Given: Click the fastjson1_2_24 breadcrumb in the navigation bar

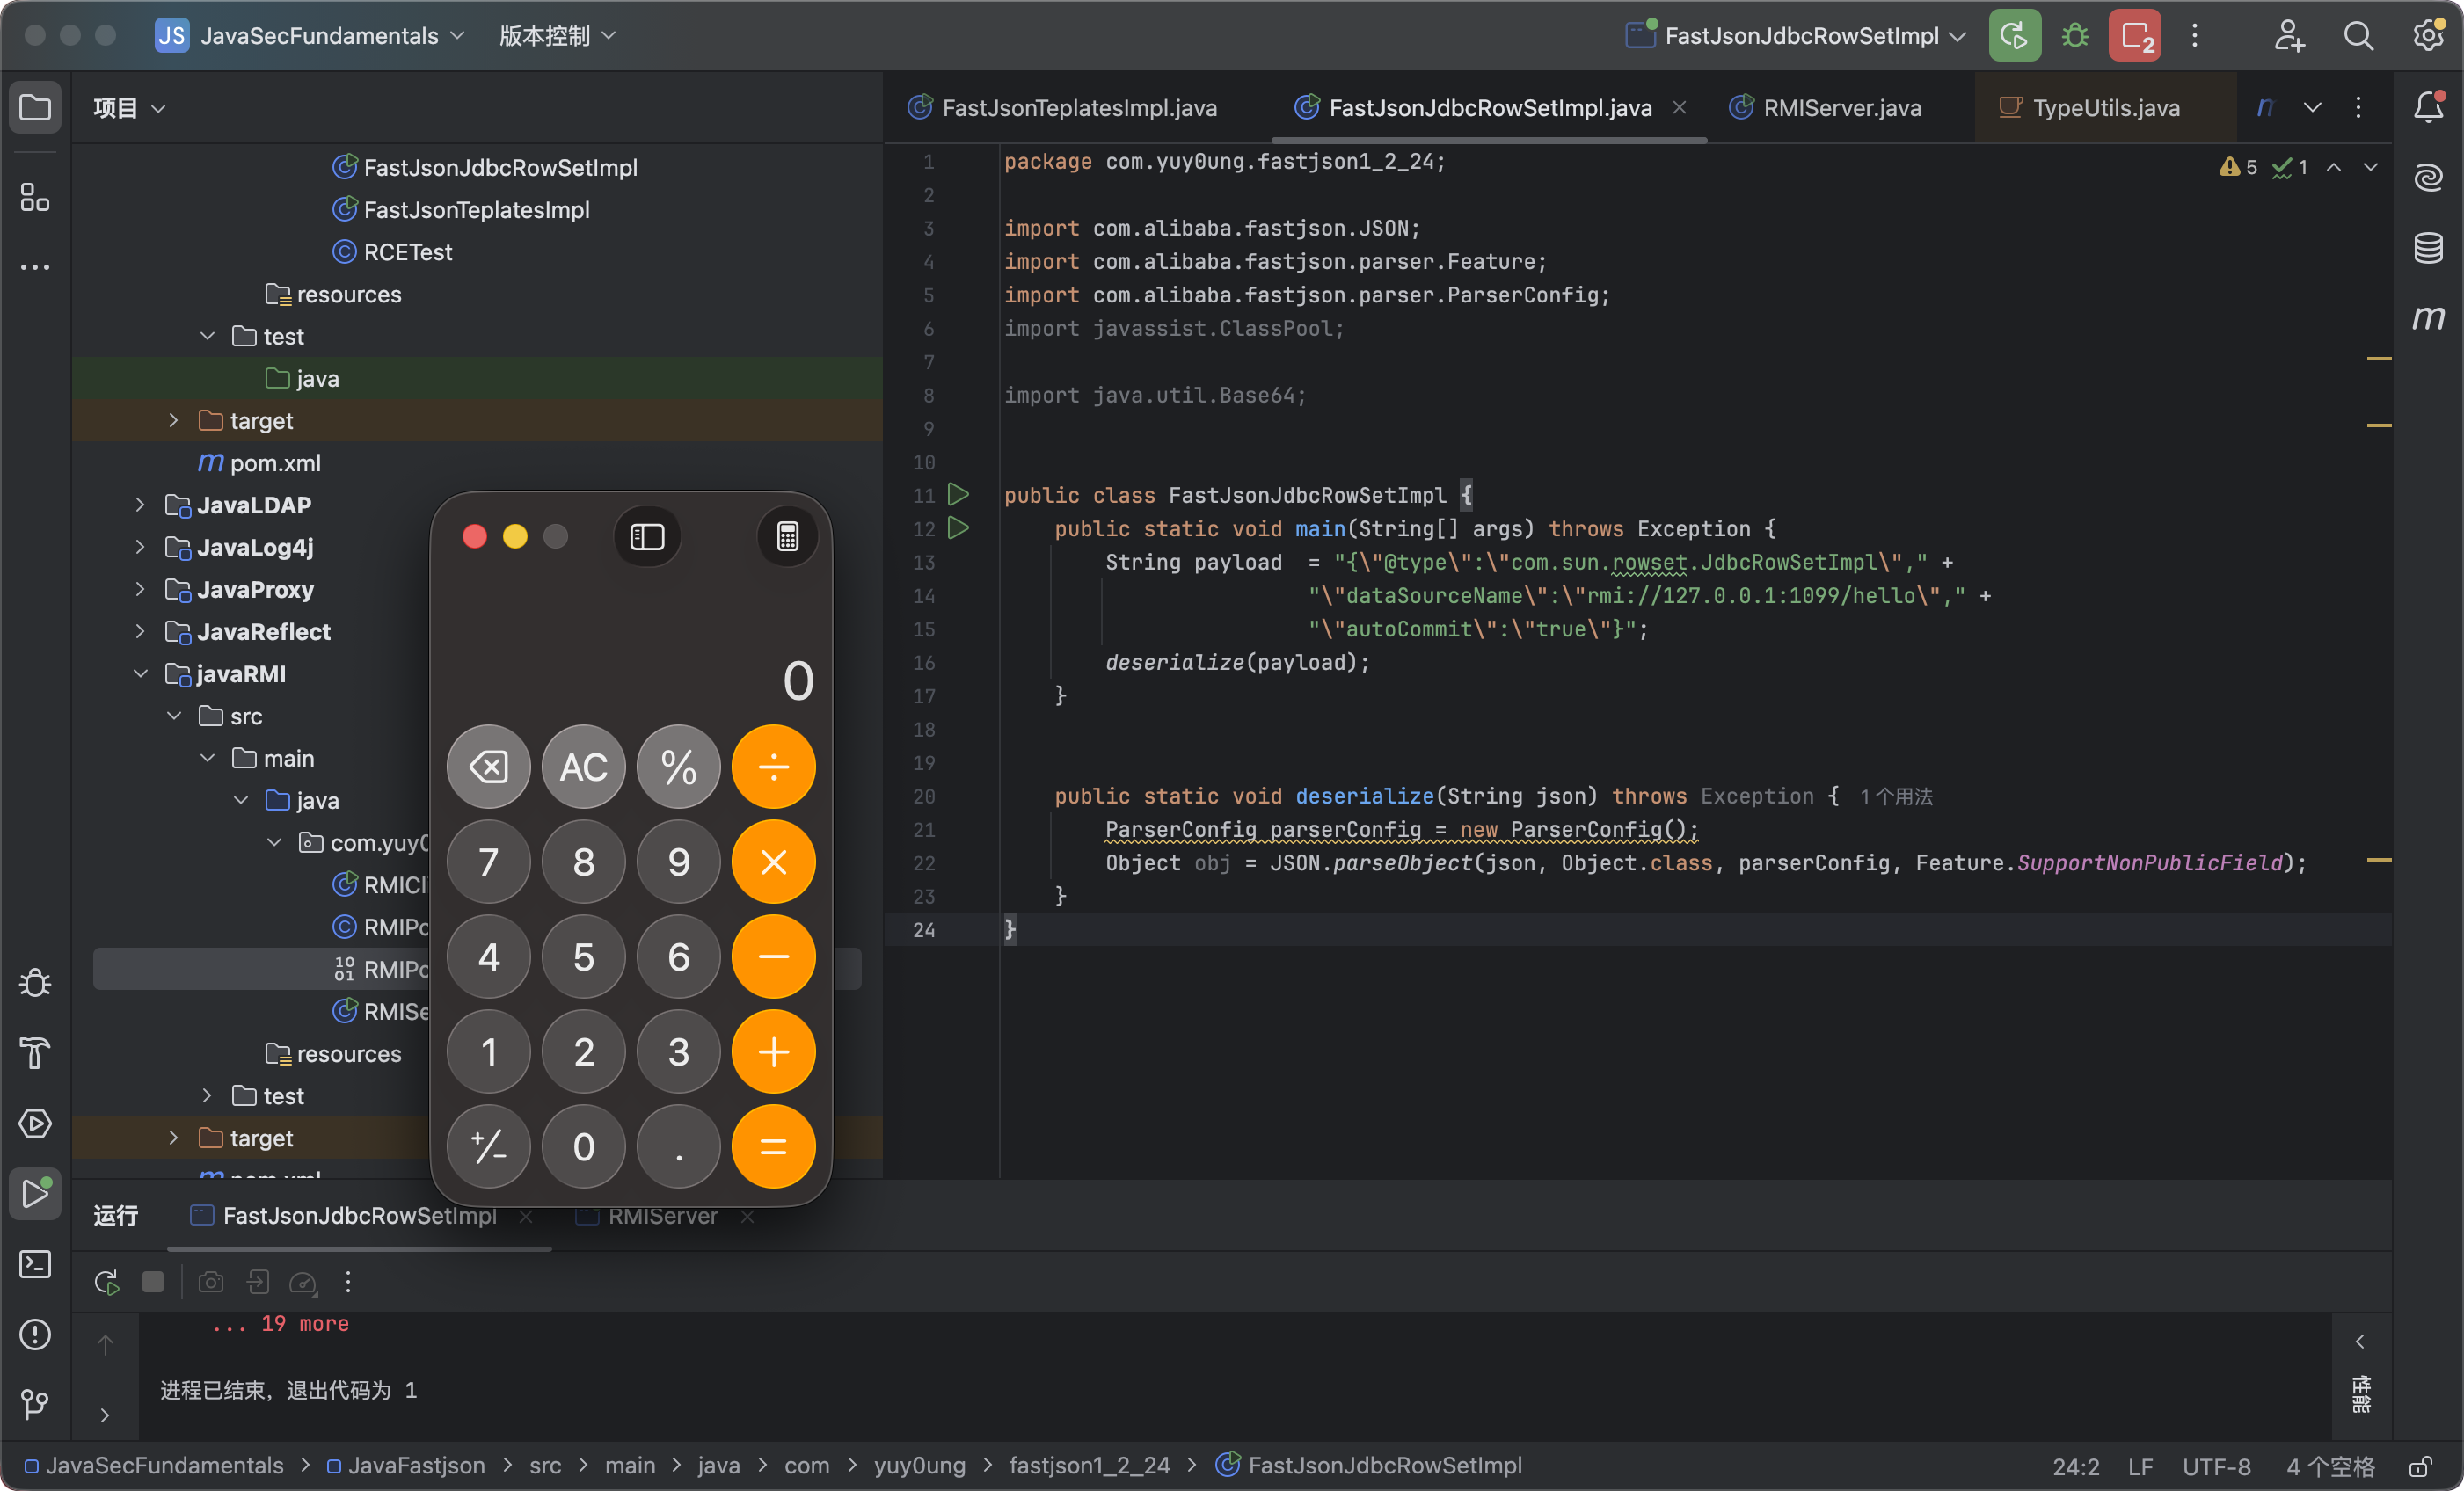Looking at the screenshot, I should click(1088, 1465).
